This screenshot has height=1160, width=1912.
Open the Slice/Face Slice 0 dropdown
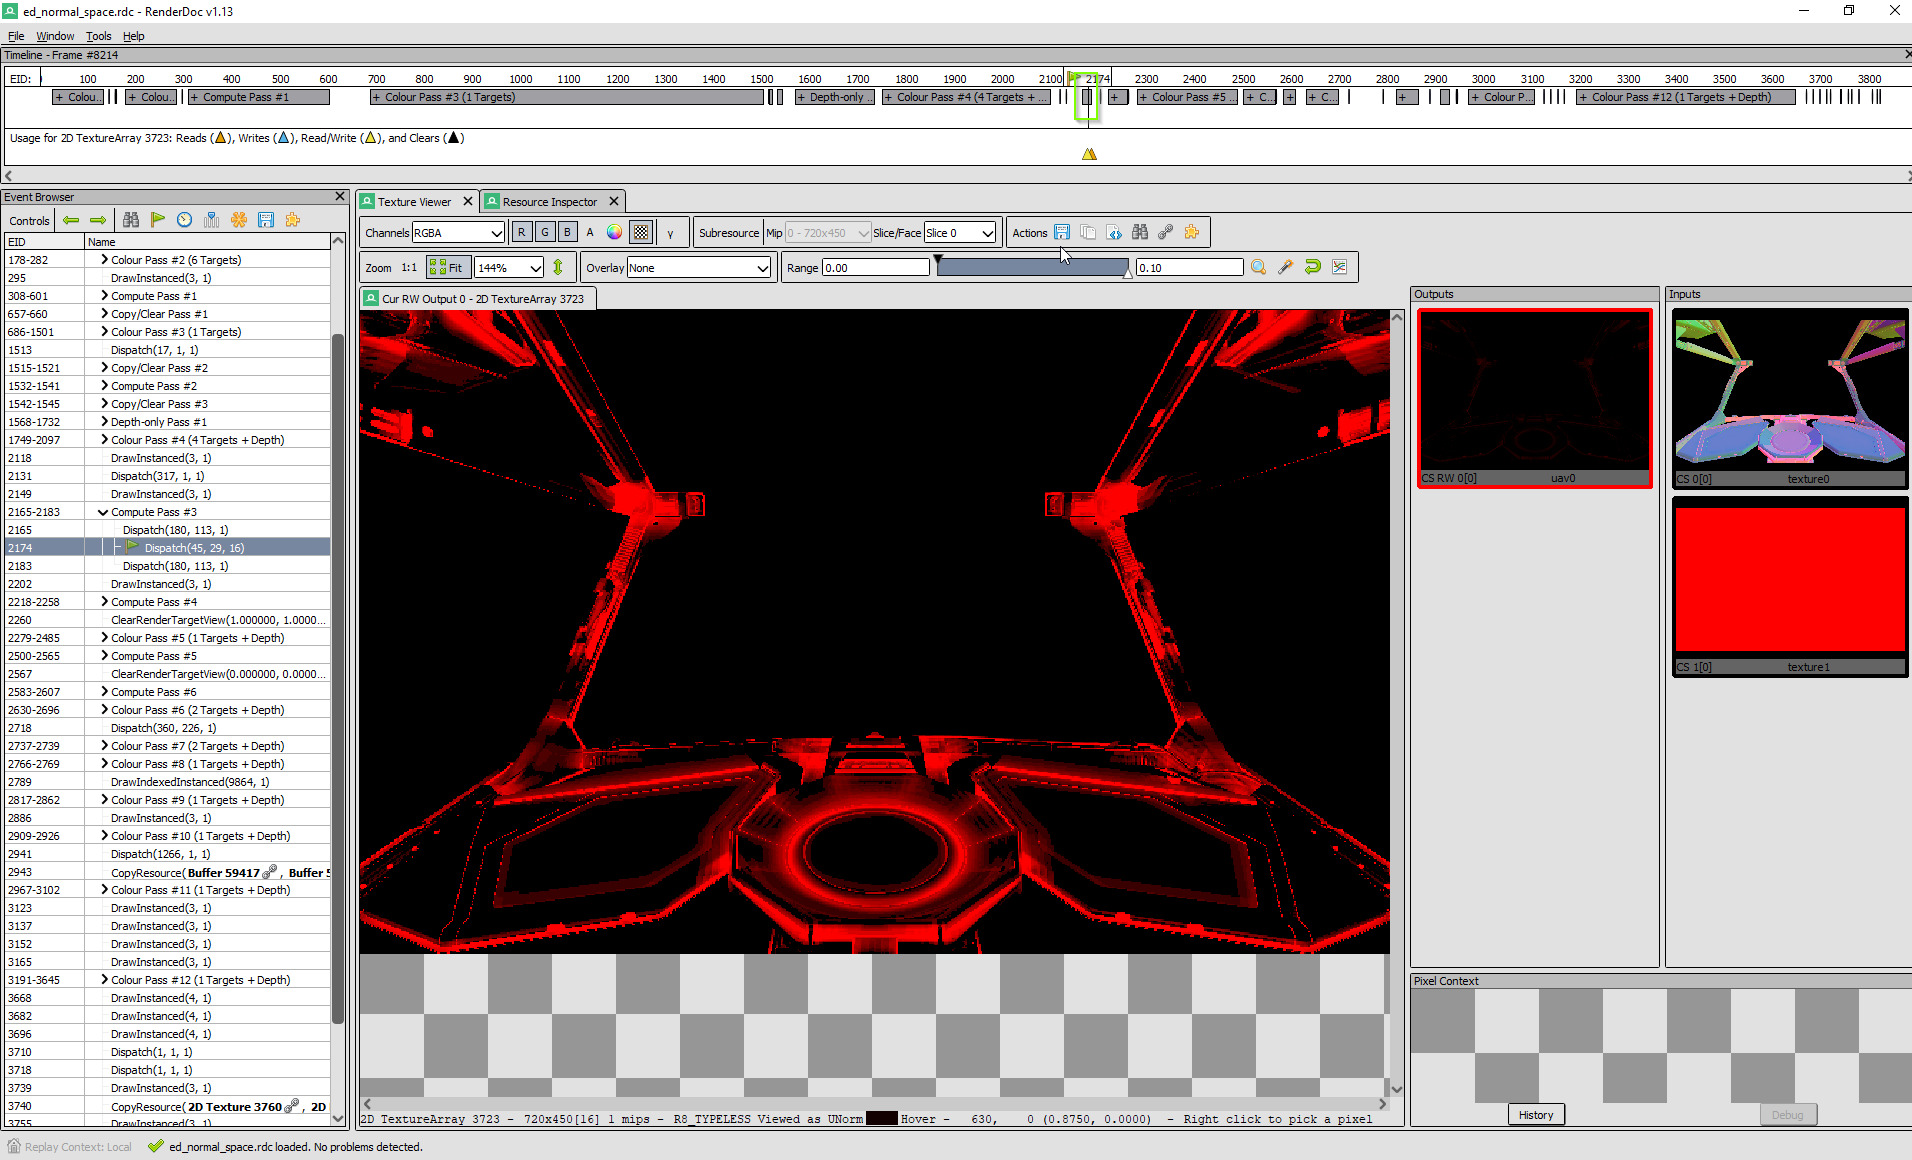coord(960,232)
